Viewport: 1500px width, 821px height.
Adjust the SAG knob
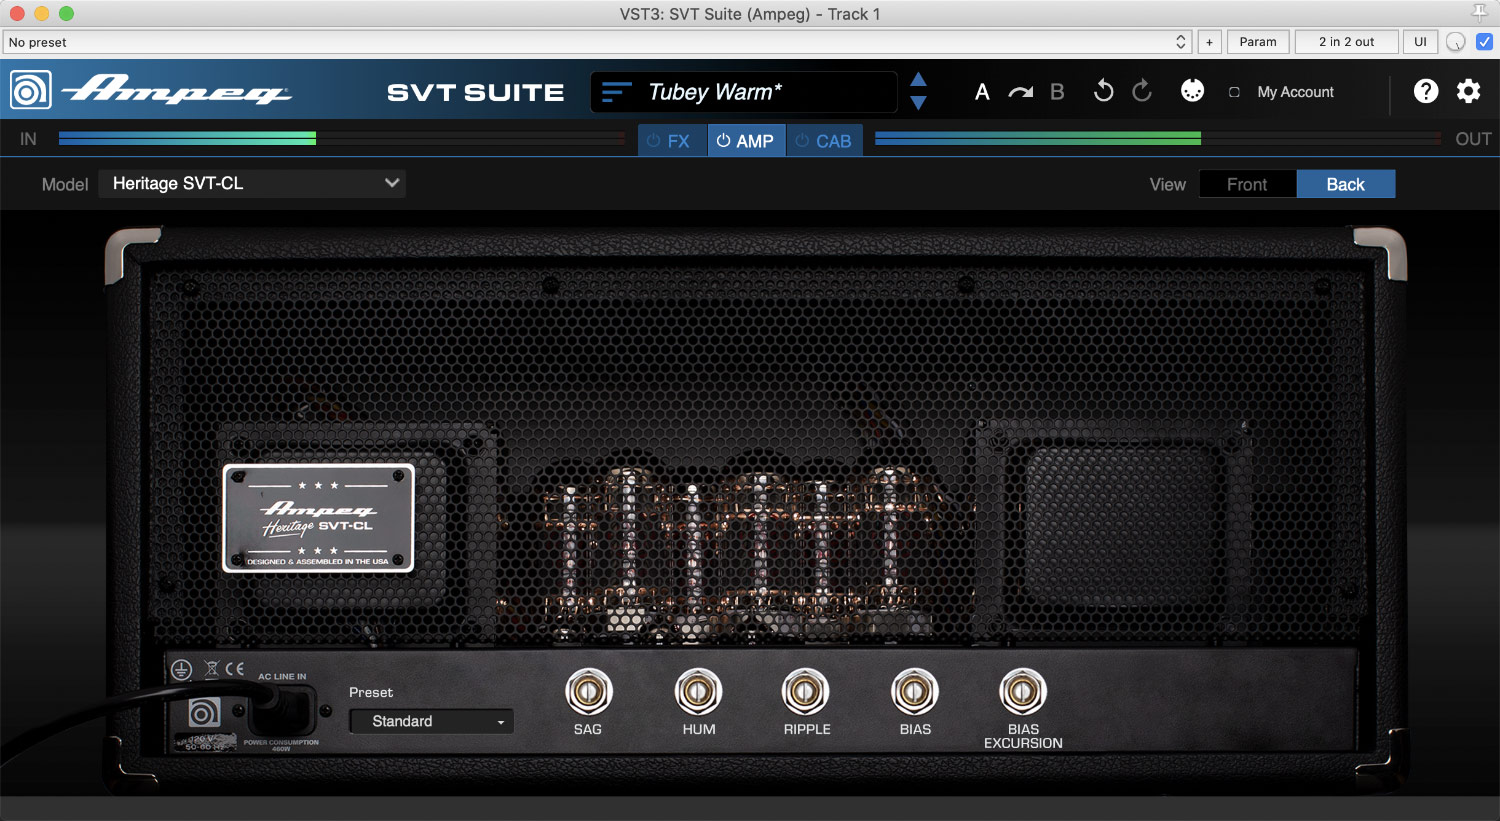588,691
